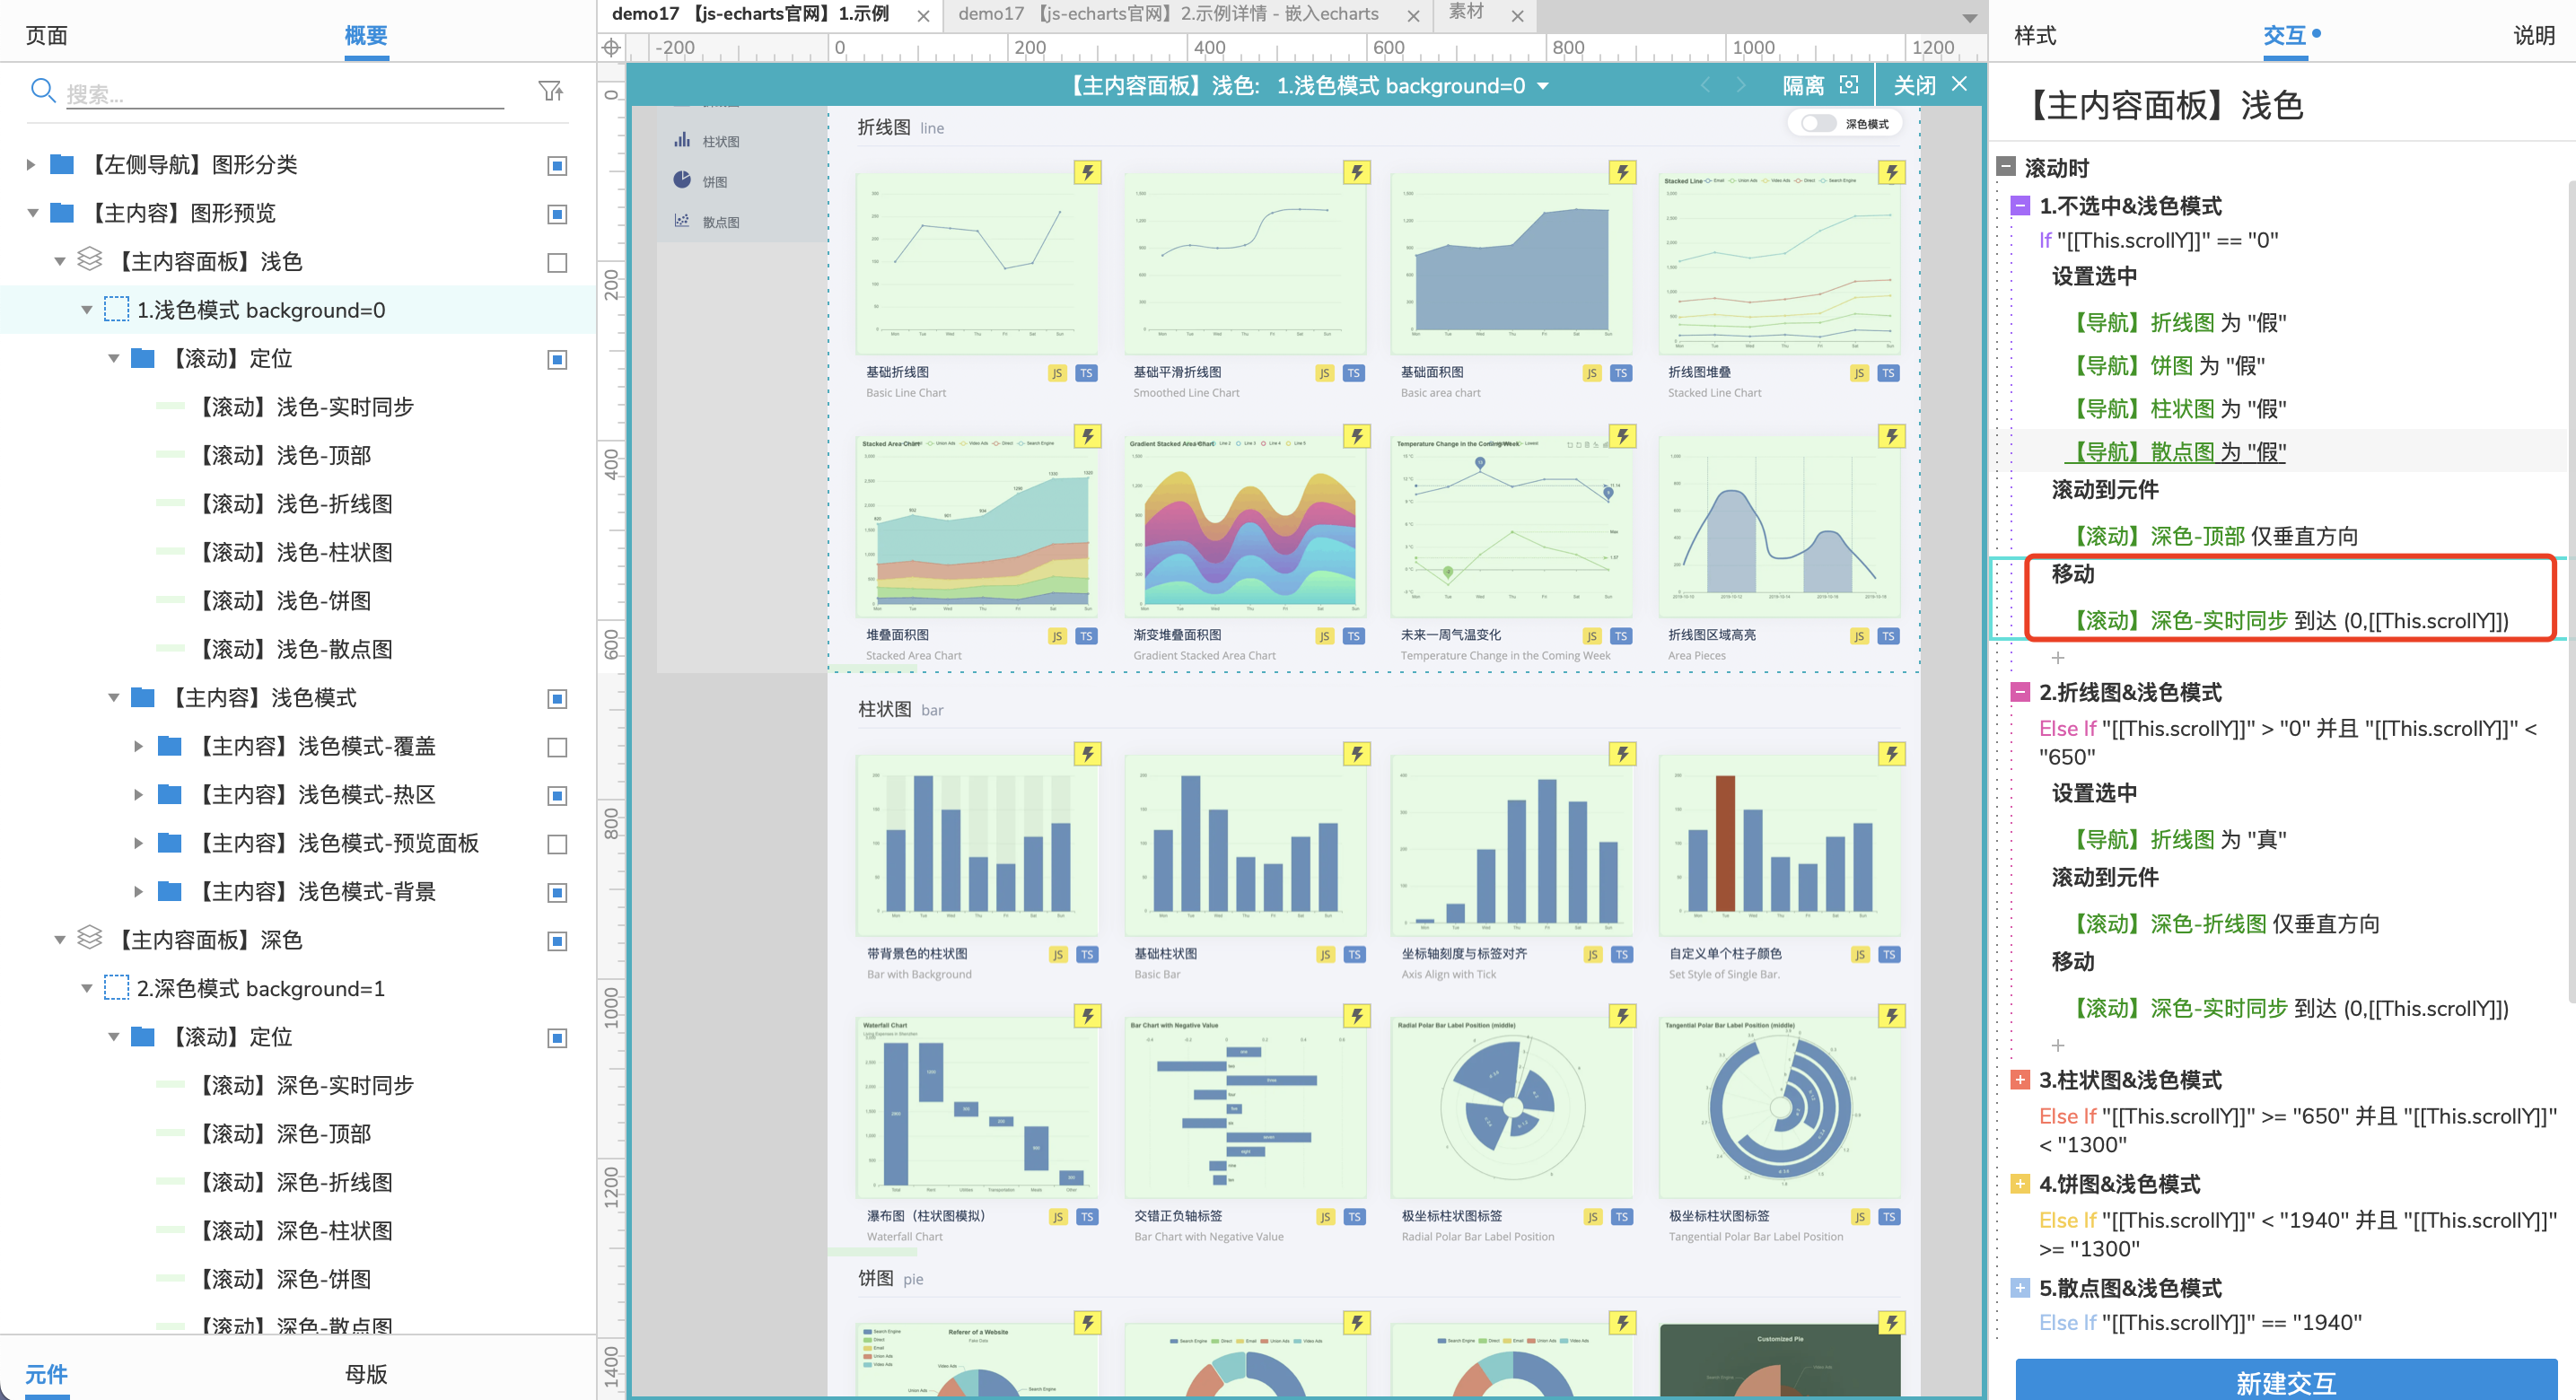The image size is (2576, 1400).
Task: Switch to the 元件 bottom tab
Action: pos(46,1373)
